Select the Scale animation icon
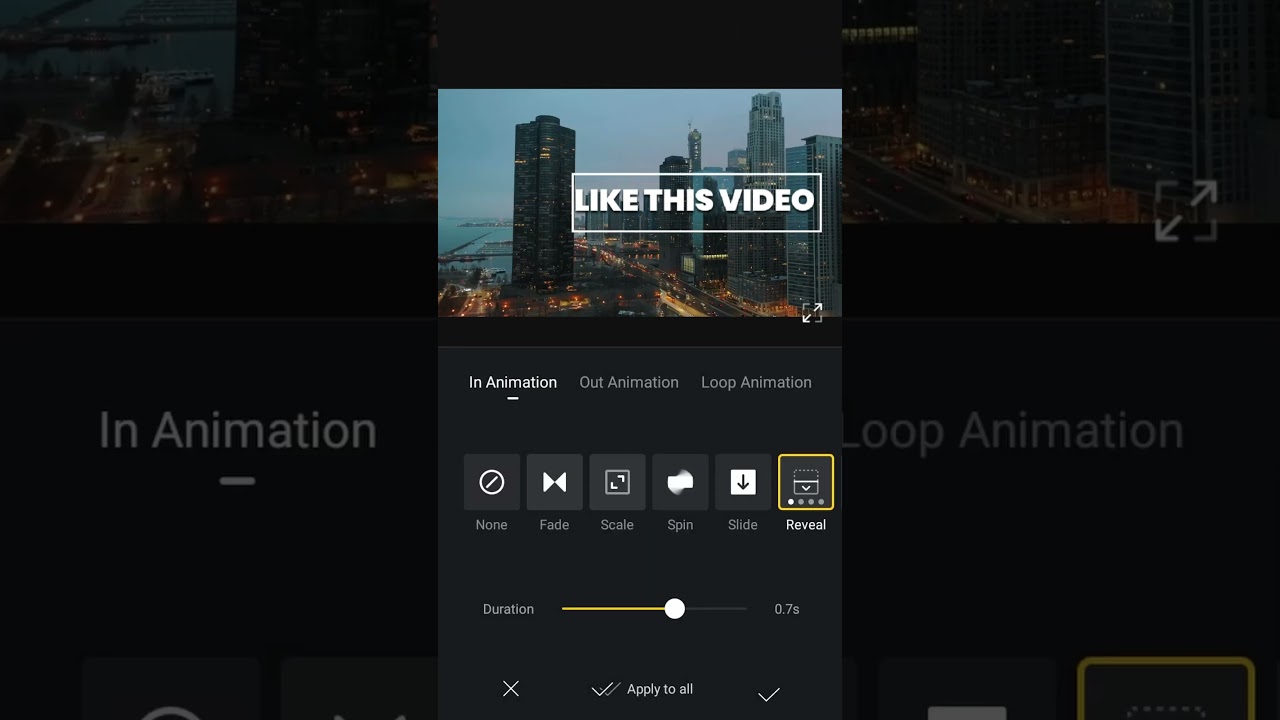1280x720 pixels. click(617, 482)
